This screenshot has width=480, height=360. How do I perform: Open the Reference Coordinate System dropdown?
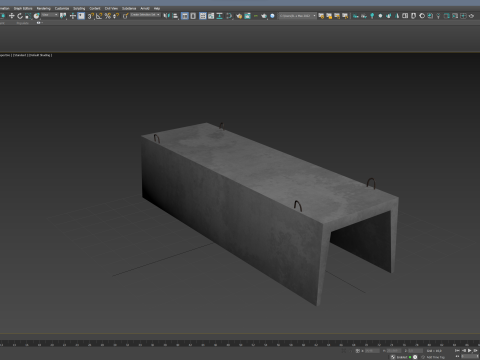point(50,15)
